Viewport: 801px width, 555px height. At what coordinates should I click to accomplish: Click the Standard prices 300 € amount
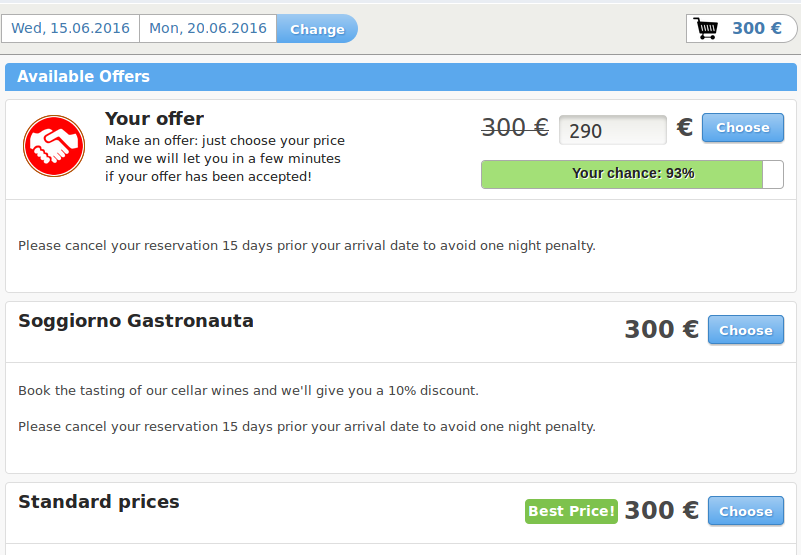point(662,510)
